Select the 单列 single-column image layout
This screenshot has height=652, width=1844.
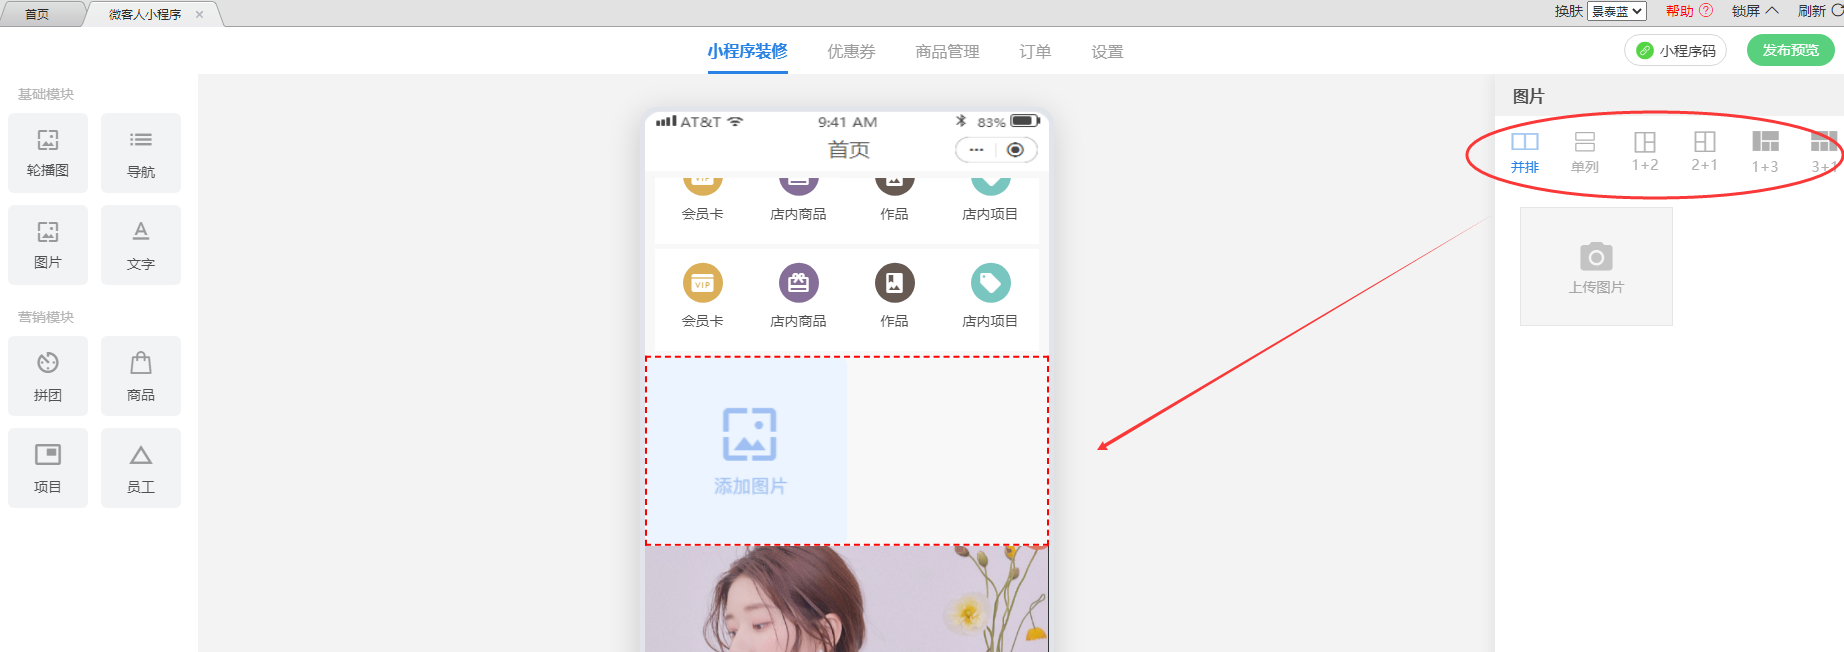[x=1585, y=152]
